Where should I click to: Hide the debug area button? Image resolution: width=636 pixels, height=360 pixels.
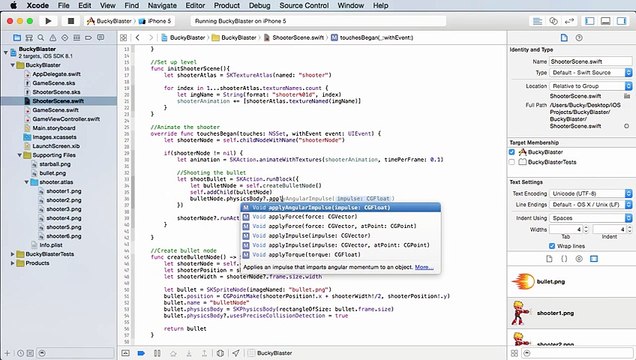(x=125, y=353)
